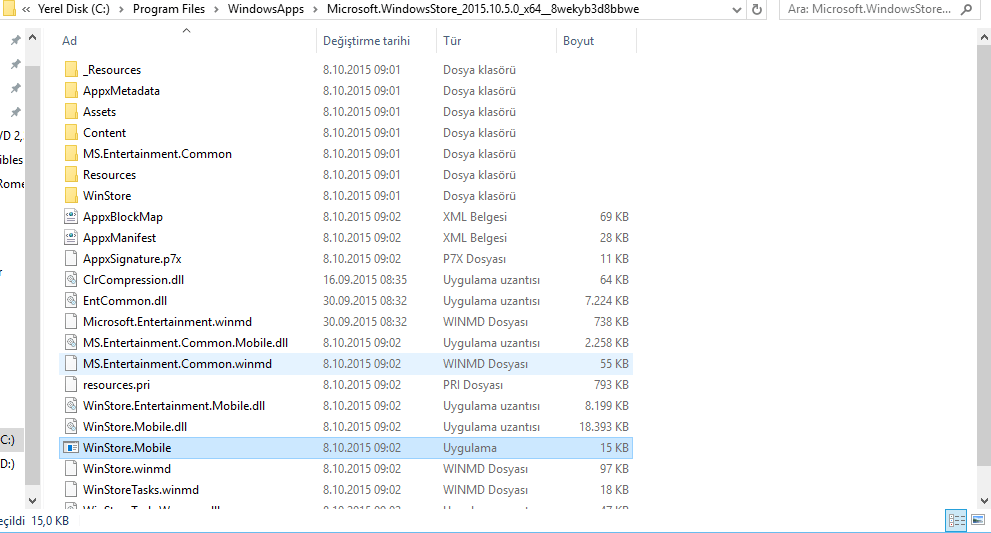Open the _Resources folder icon
The image size is (991, 533).
tap(71, 70)
